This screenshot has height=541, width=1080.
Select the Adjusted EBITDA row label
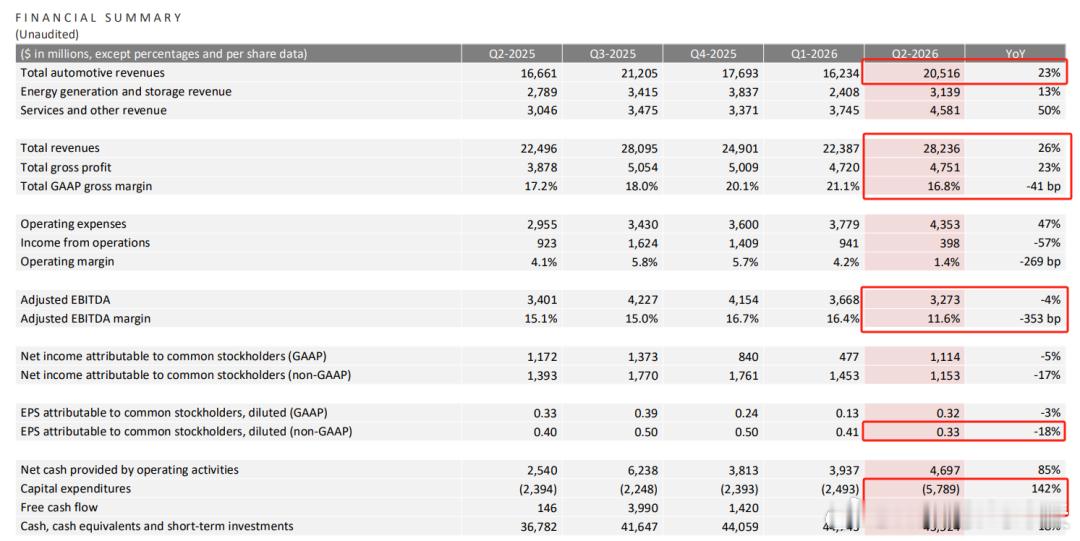tap(65, 300)
